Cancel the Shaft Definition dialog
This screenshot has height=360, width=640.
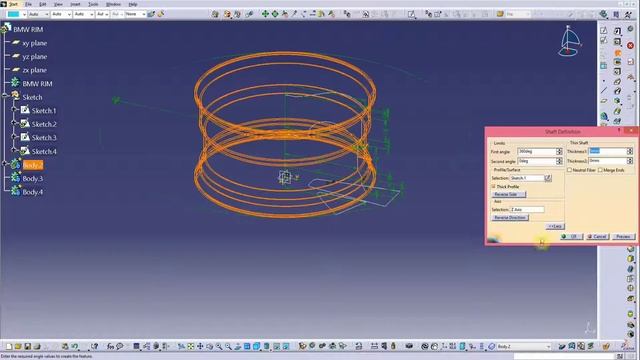tap(598, 237)
